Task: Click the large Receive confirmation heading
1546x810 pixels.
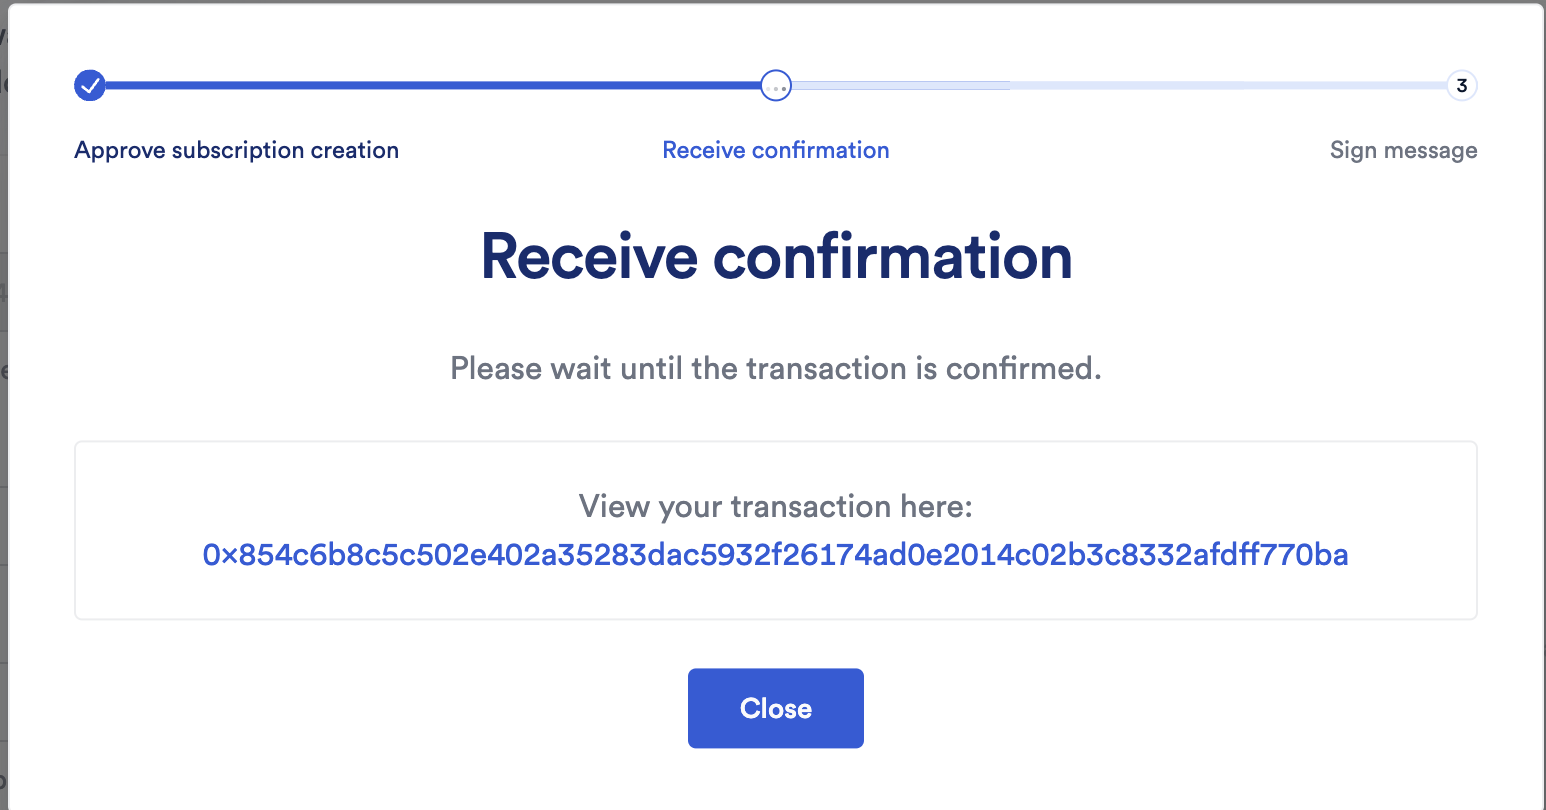Action: 776,257
